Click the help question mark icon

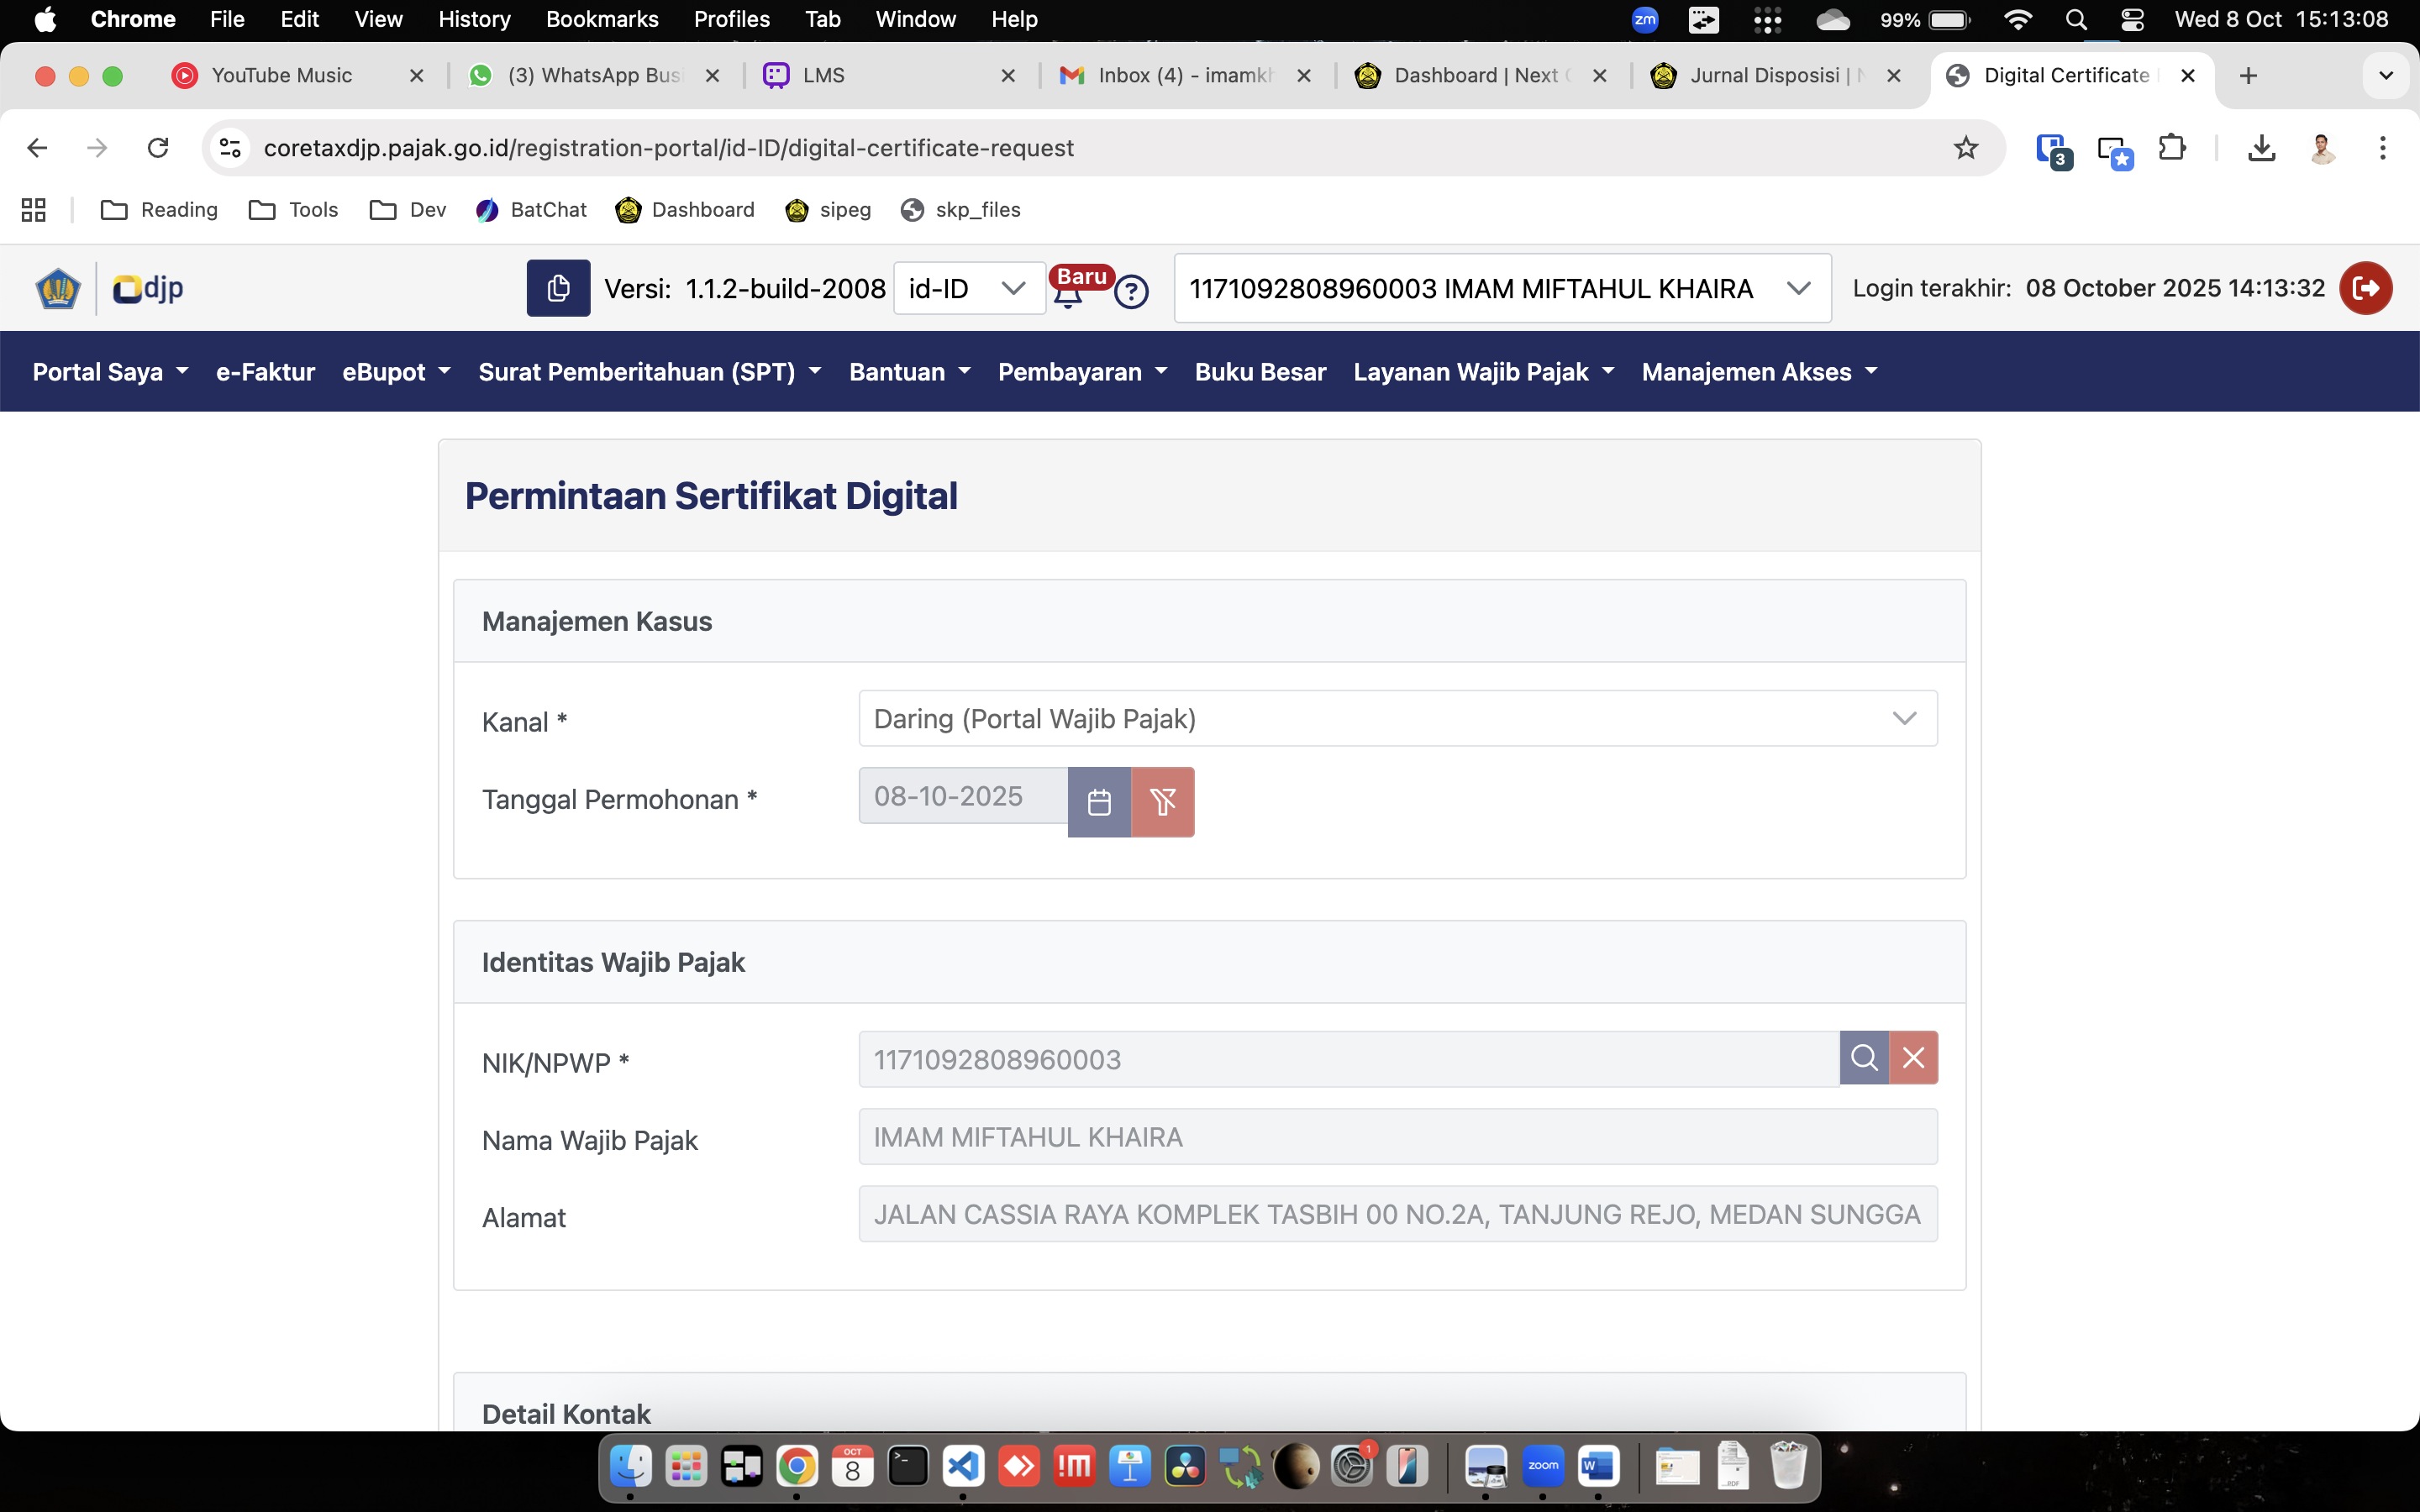1131,292
